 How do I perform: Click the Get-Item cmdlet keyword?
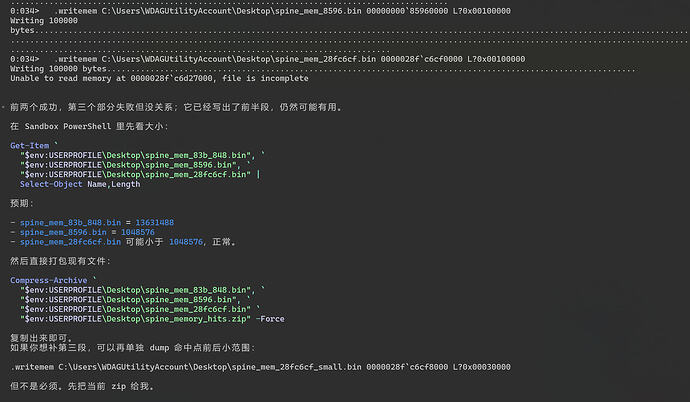pos(29,146)
